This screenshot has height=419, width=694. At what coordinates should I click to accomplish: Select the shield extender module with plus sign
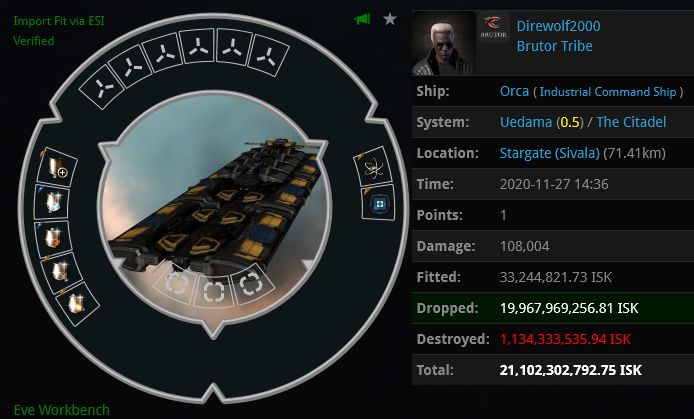click(x=57, y=168)
